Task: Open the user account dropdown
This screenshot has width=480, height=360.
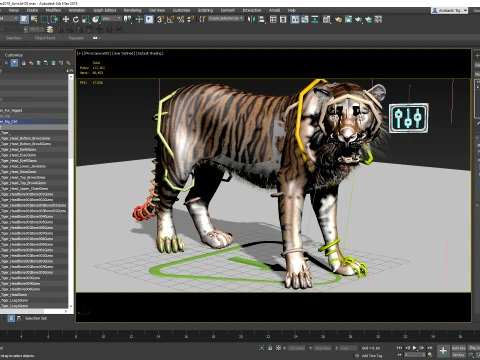Action: tap(450, 10)
